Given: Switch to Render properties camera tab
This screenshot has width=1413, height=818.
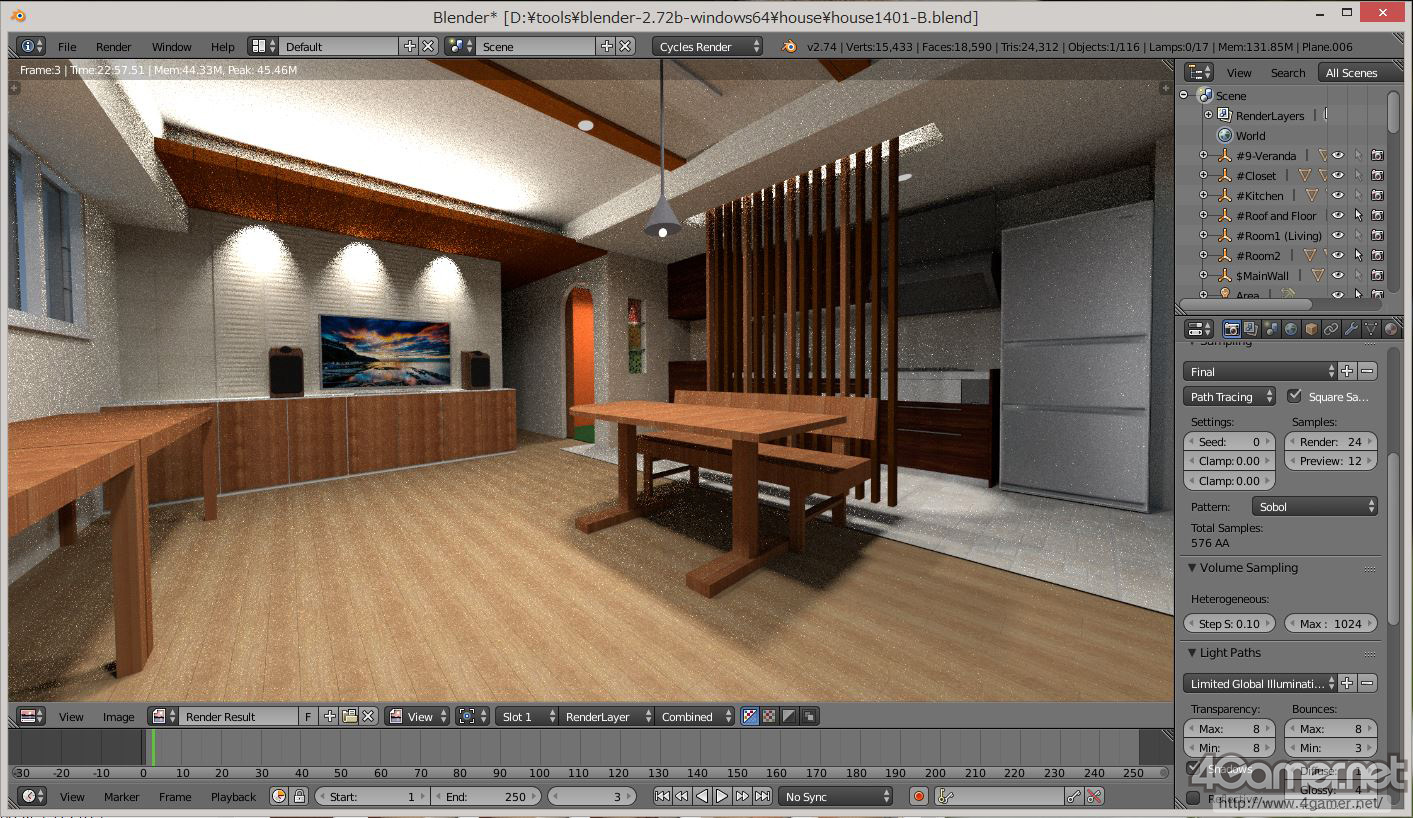Looking at the screenshot, I should tap(1232, 329).
